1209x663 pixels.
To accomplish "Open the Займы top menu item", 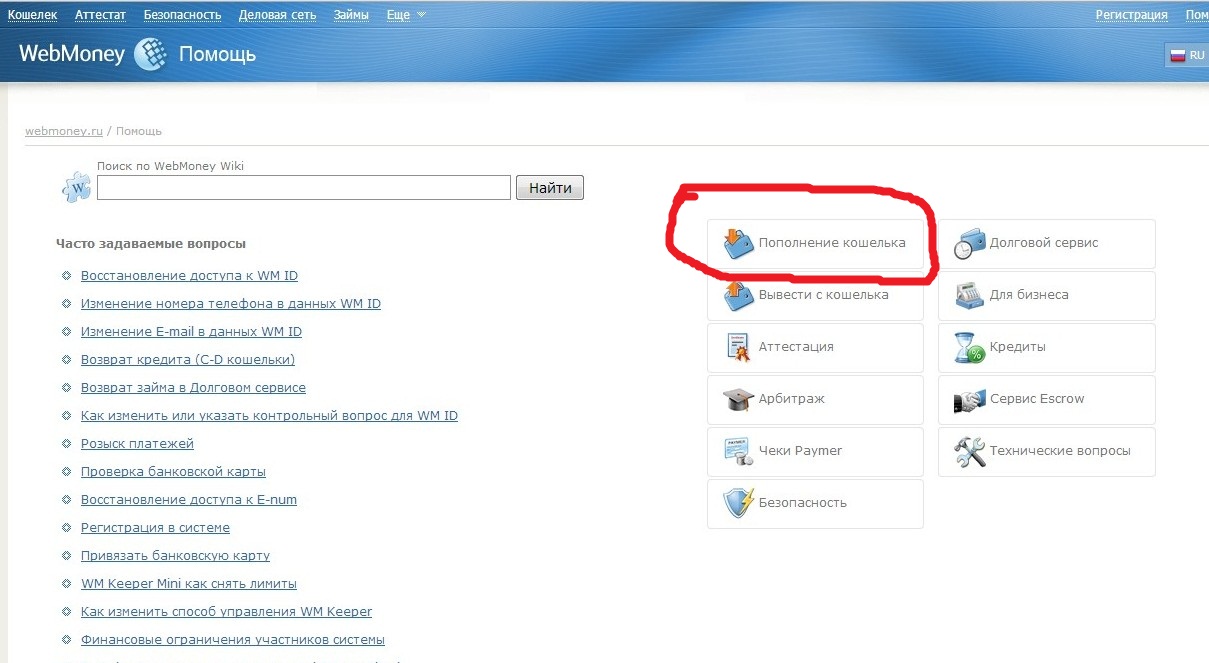I will [351, 15].
